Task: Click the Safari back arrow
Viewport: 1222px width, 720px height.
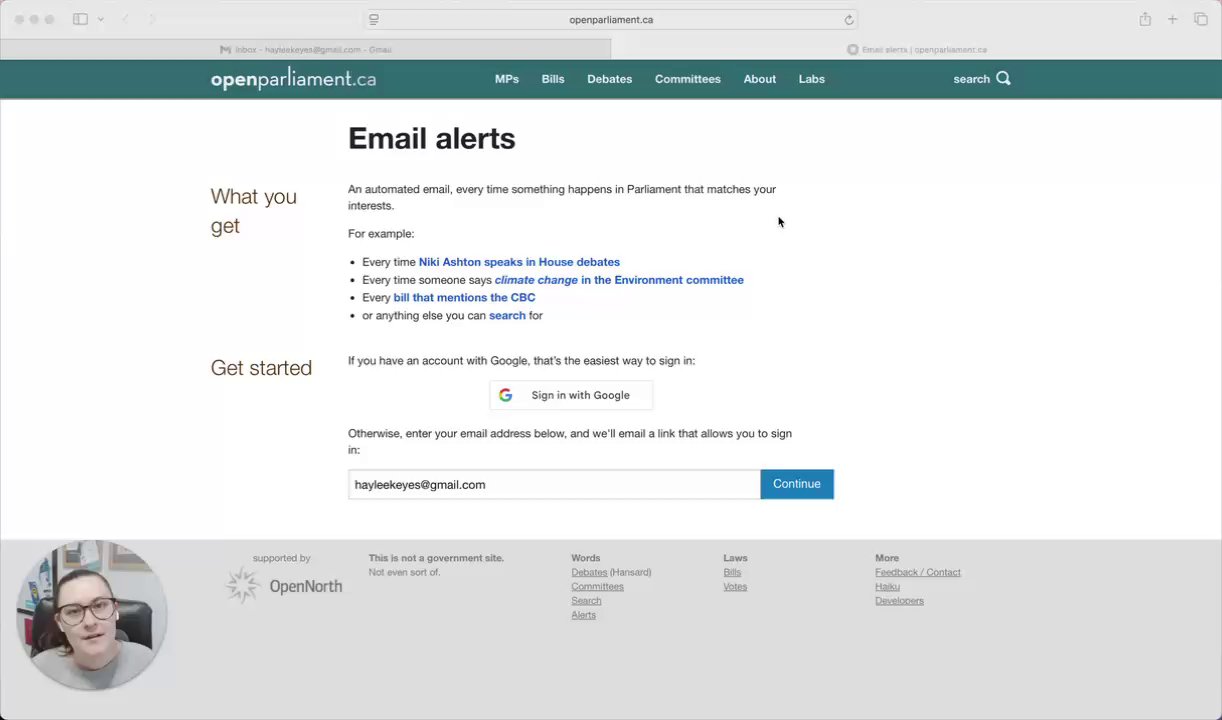Action: tap(126, 19)
